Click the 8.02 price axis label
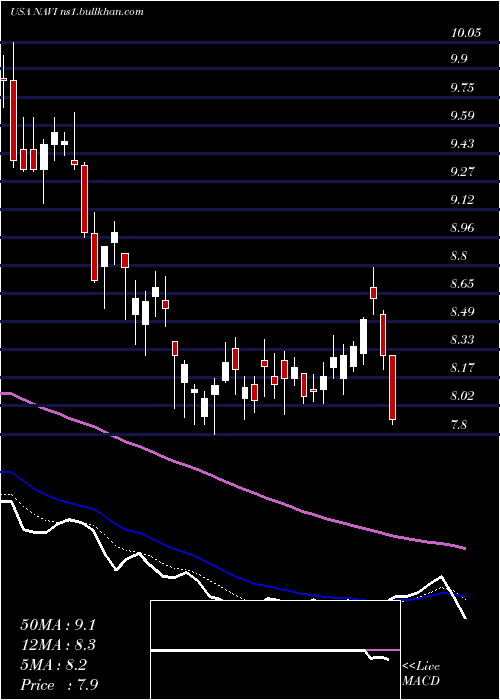 pos(462,396)
